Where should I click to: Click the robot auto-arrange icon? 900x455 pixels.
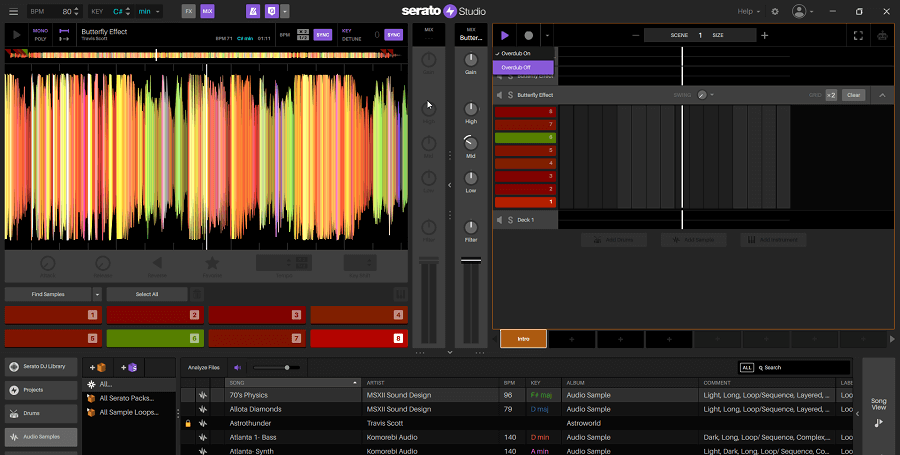882,36
